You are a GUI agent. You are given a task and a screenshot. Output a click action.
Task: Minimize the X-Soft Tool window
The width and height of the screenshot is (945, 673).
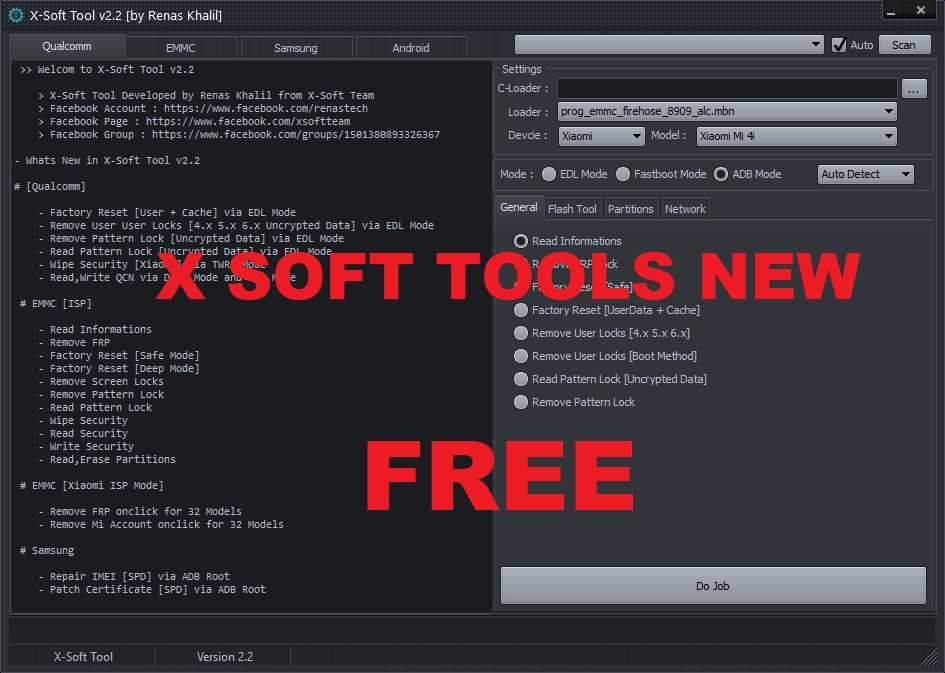tap(891, 10)
